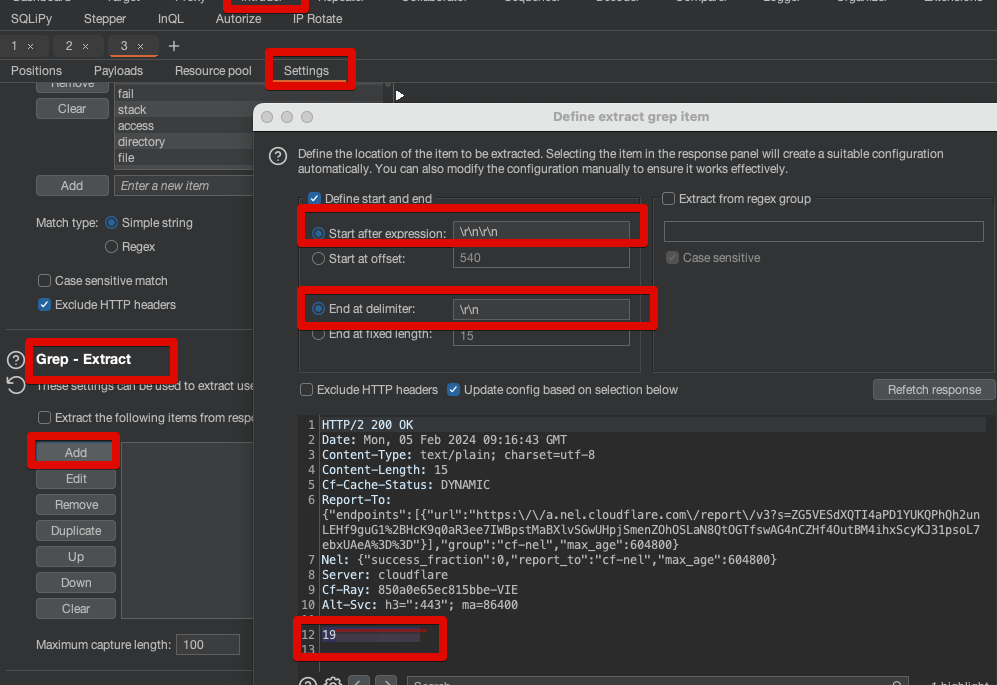Focus the Enter a new item field
Screen dimensions: 997x685
184,186
